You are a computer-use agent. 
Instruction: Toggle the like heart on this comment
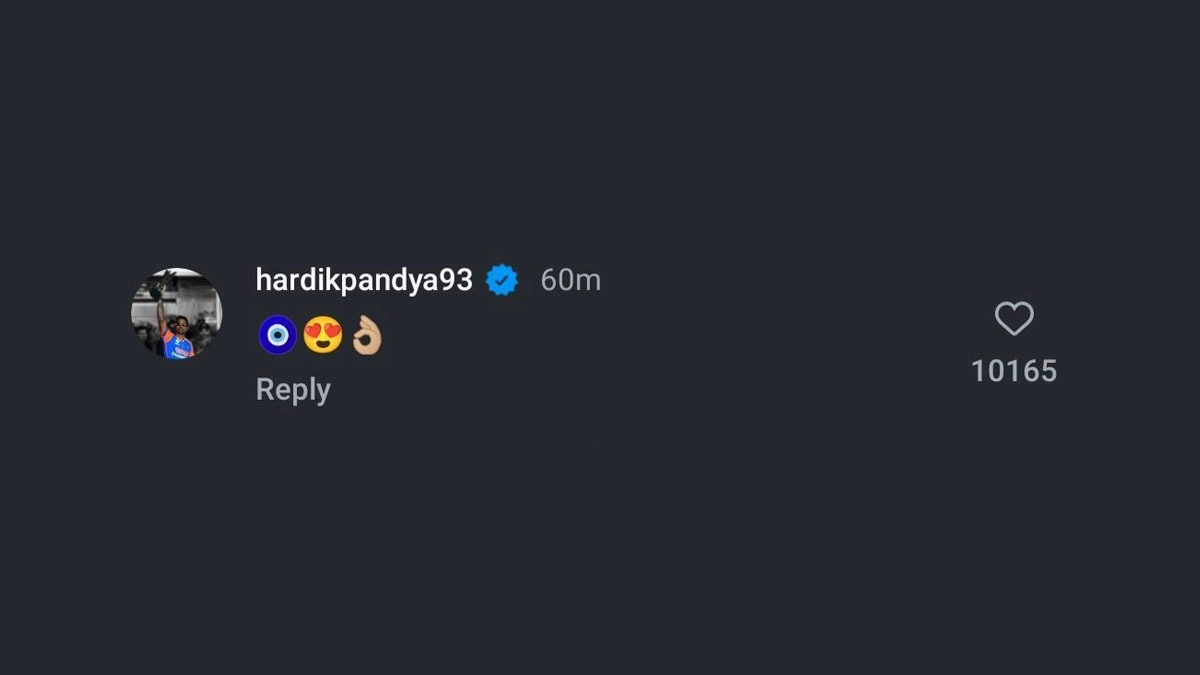(x=1014, y=319)
